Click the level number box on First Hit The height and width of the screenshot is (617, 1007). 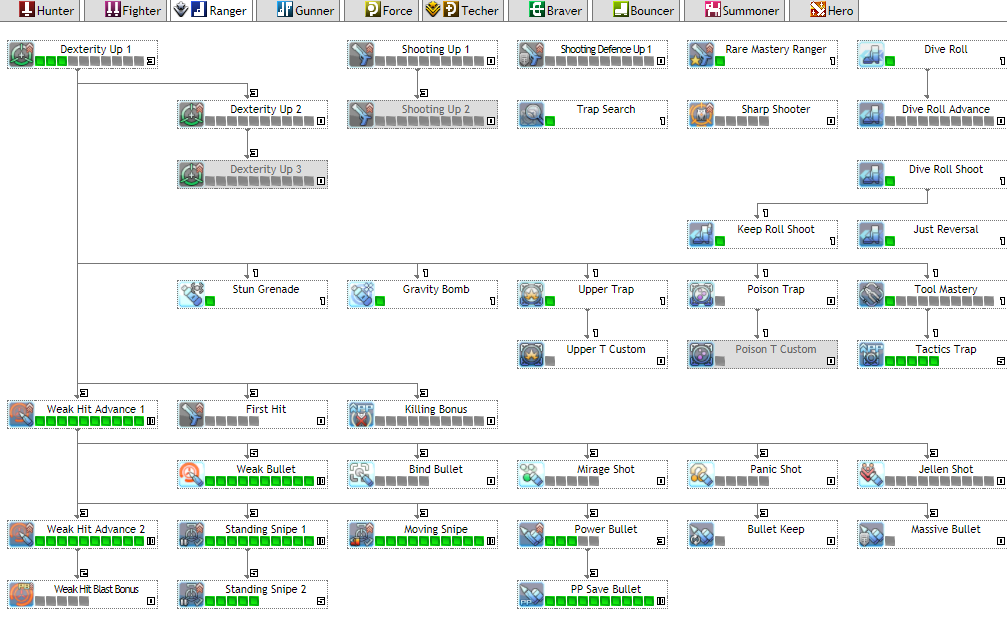[321, 422]
